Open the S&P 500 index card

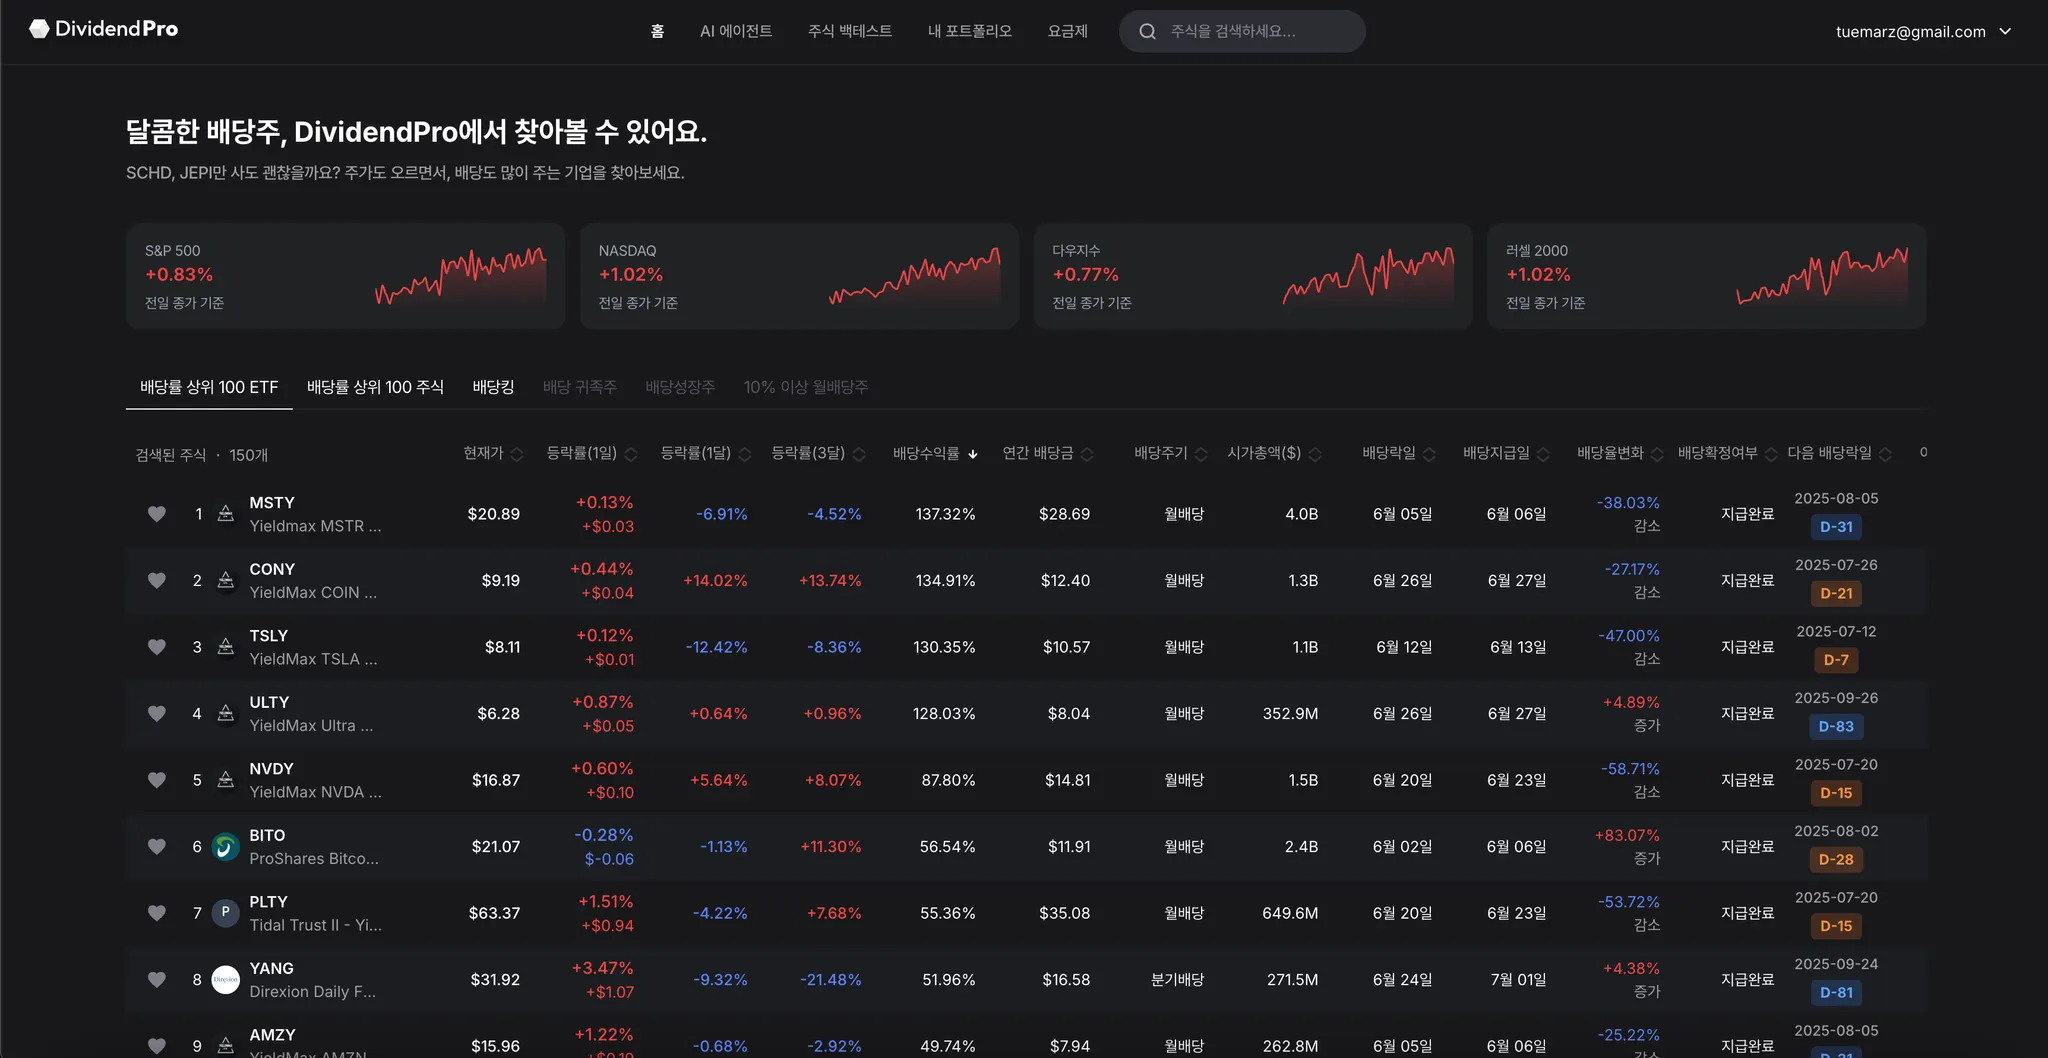point(345,276)
